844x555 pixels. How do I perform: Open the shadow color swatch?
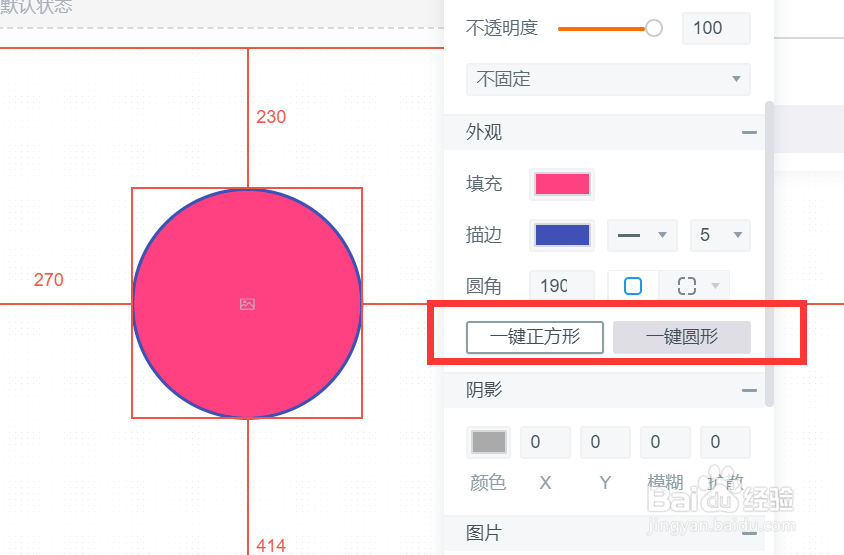click(x=488, y=442)
